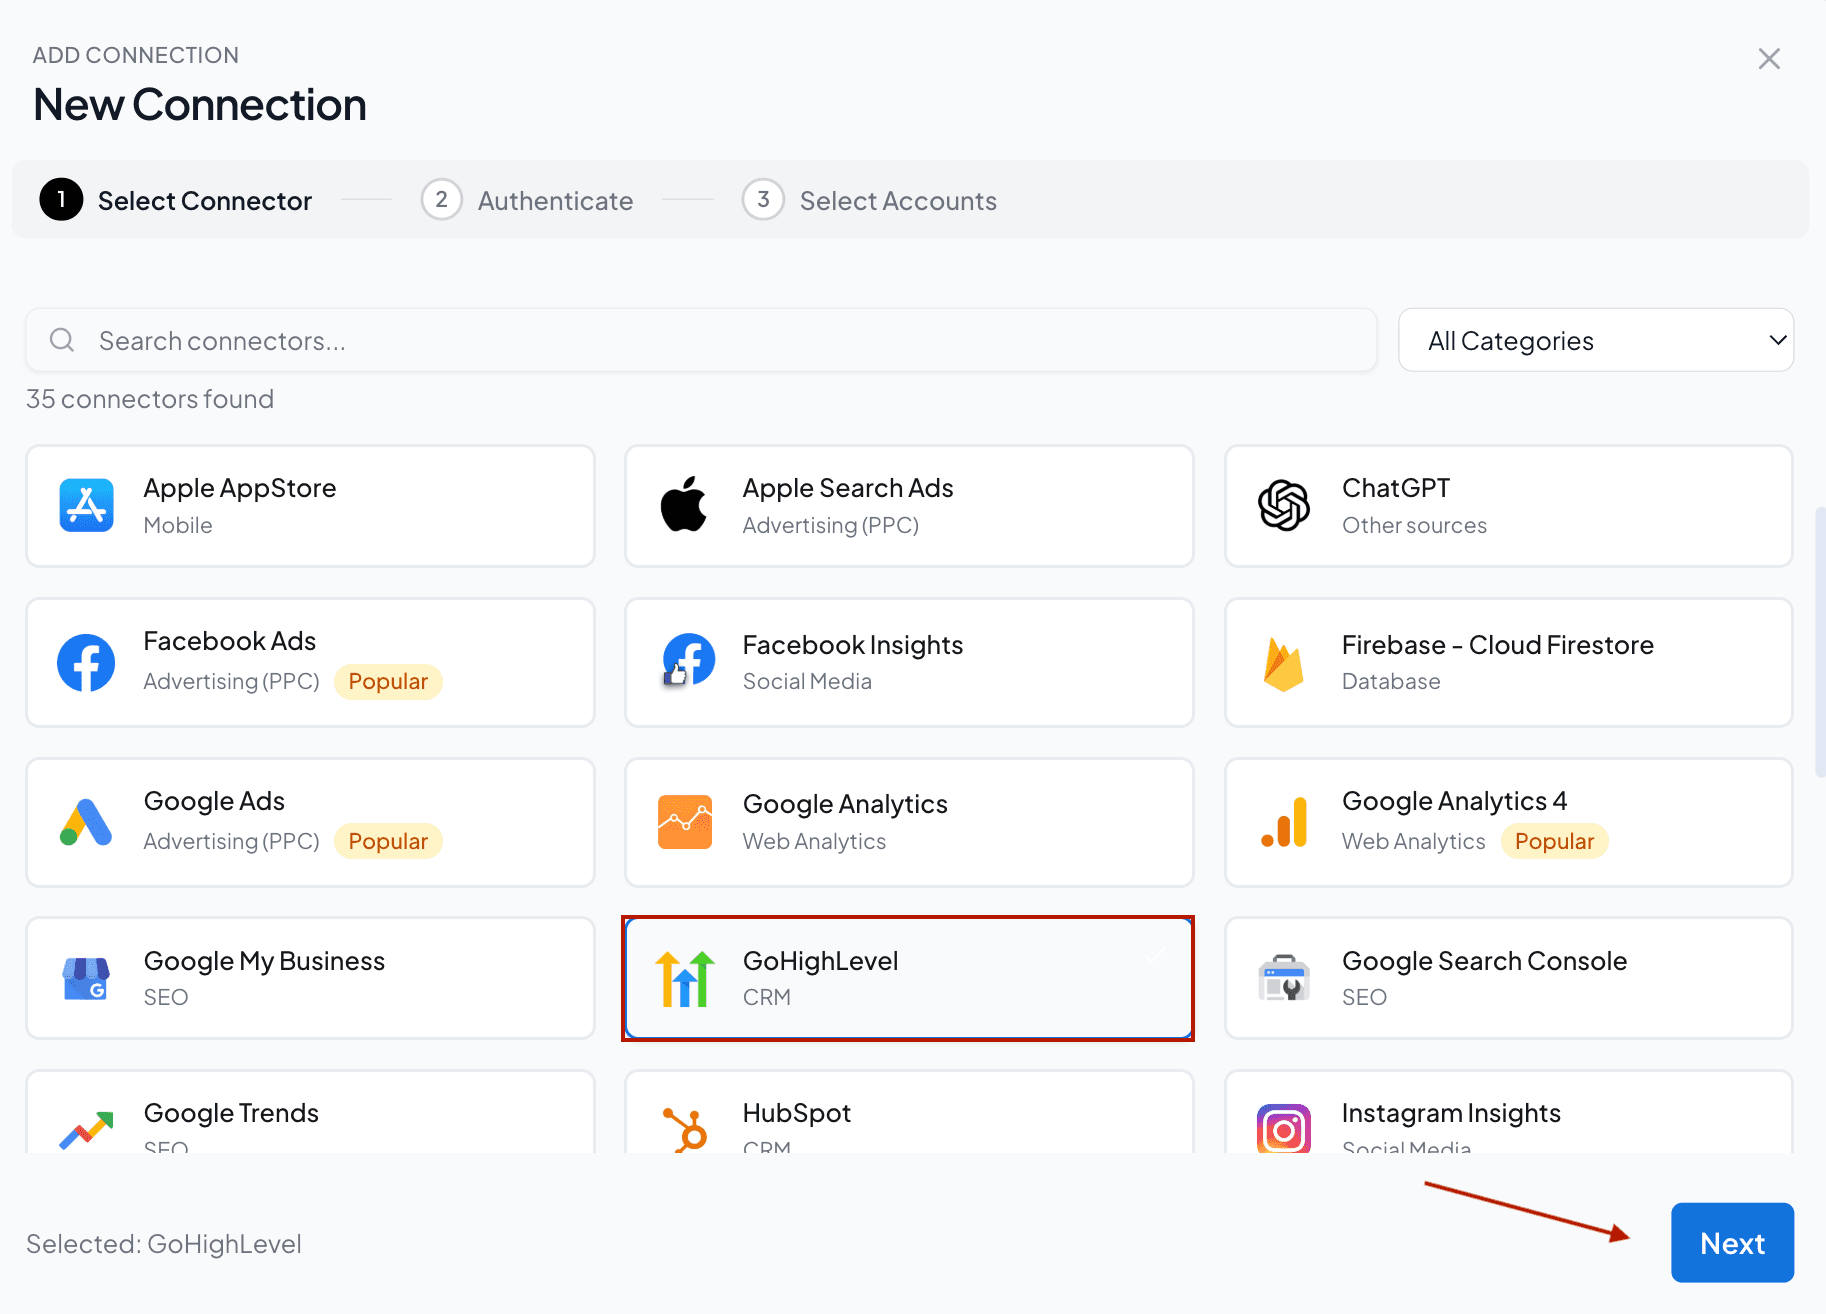The width and height of the screenshot is (1826, 1314).
Task: Choose the Facebook Ads connector title
Action: coord(230,641)
